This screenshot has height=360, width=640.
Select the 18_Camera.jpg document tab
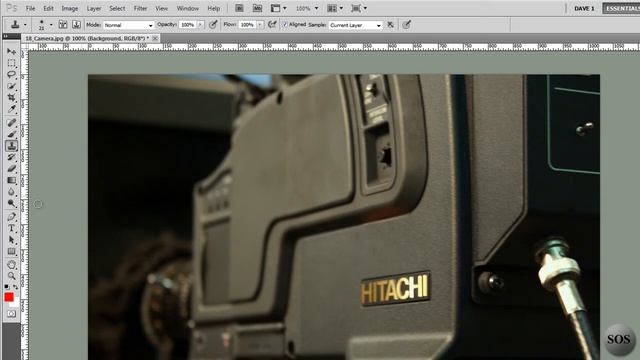[87, 38]
